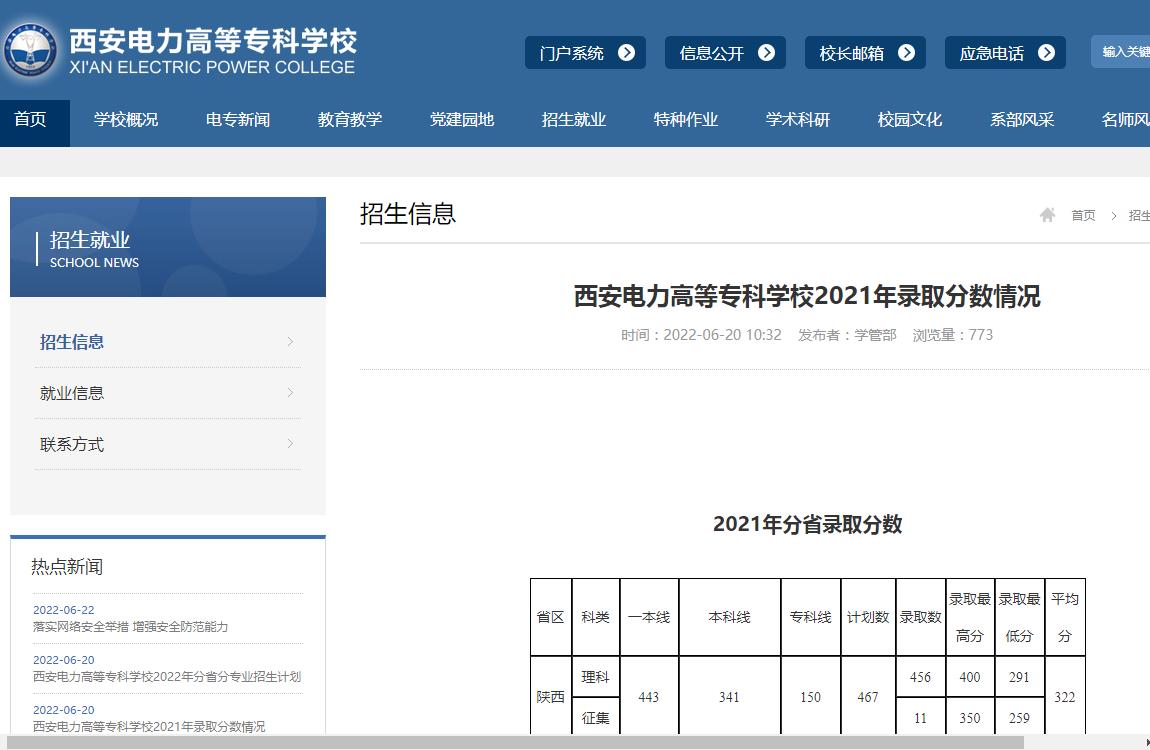The width and height of the screenshot is (1150, 750).
Task: Click the 科类 table header
Action: point(596,617)
